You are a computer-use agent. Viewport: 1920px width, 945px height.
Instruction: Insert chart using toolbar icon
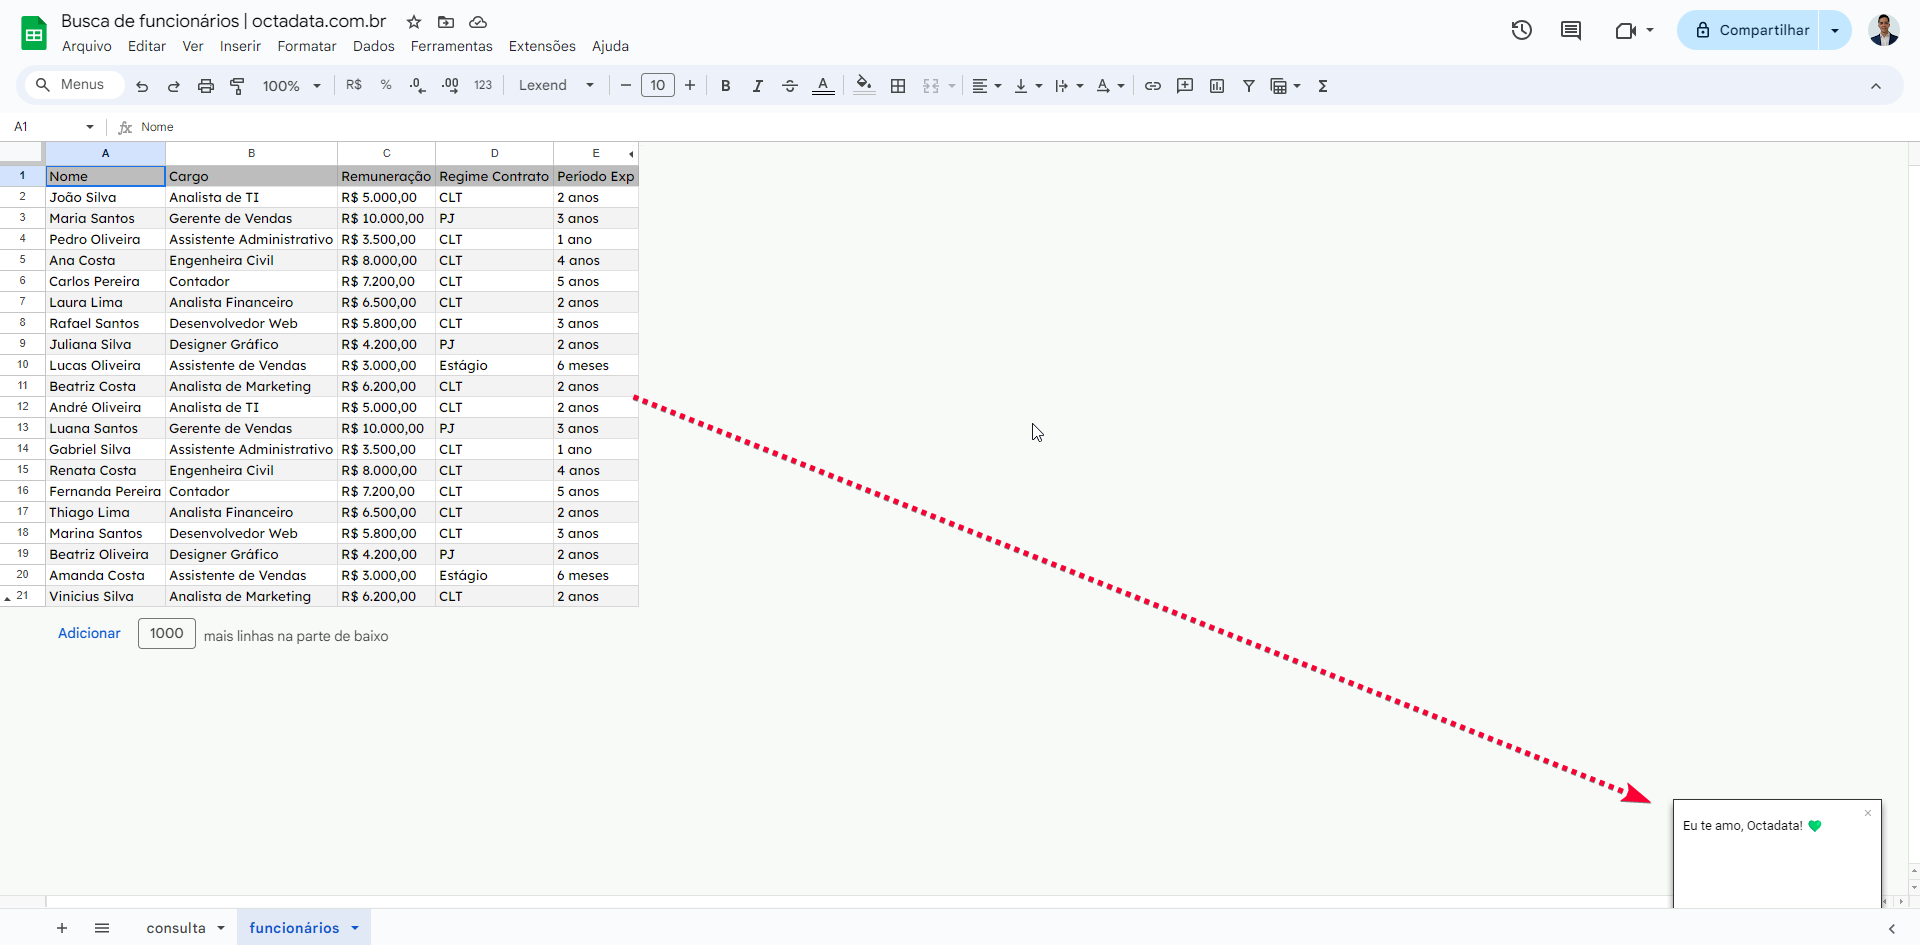pyautogui.click(x=1217, y=86)
